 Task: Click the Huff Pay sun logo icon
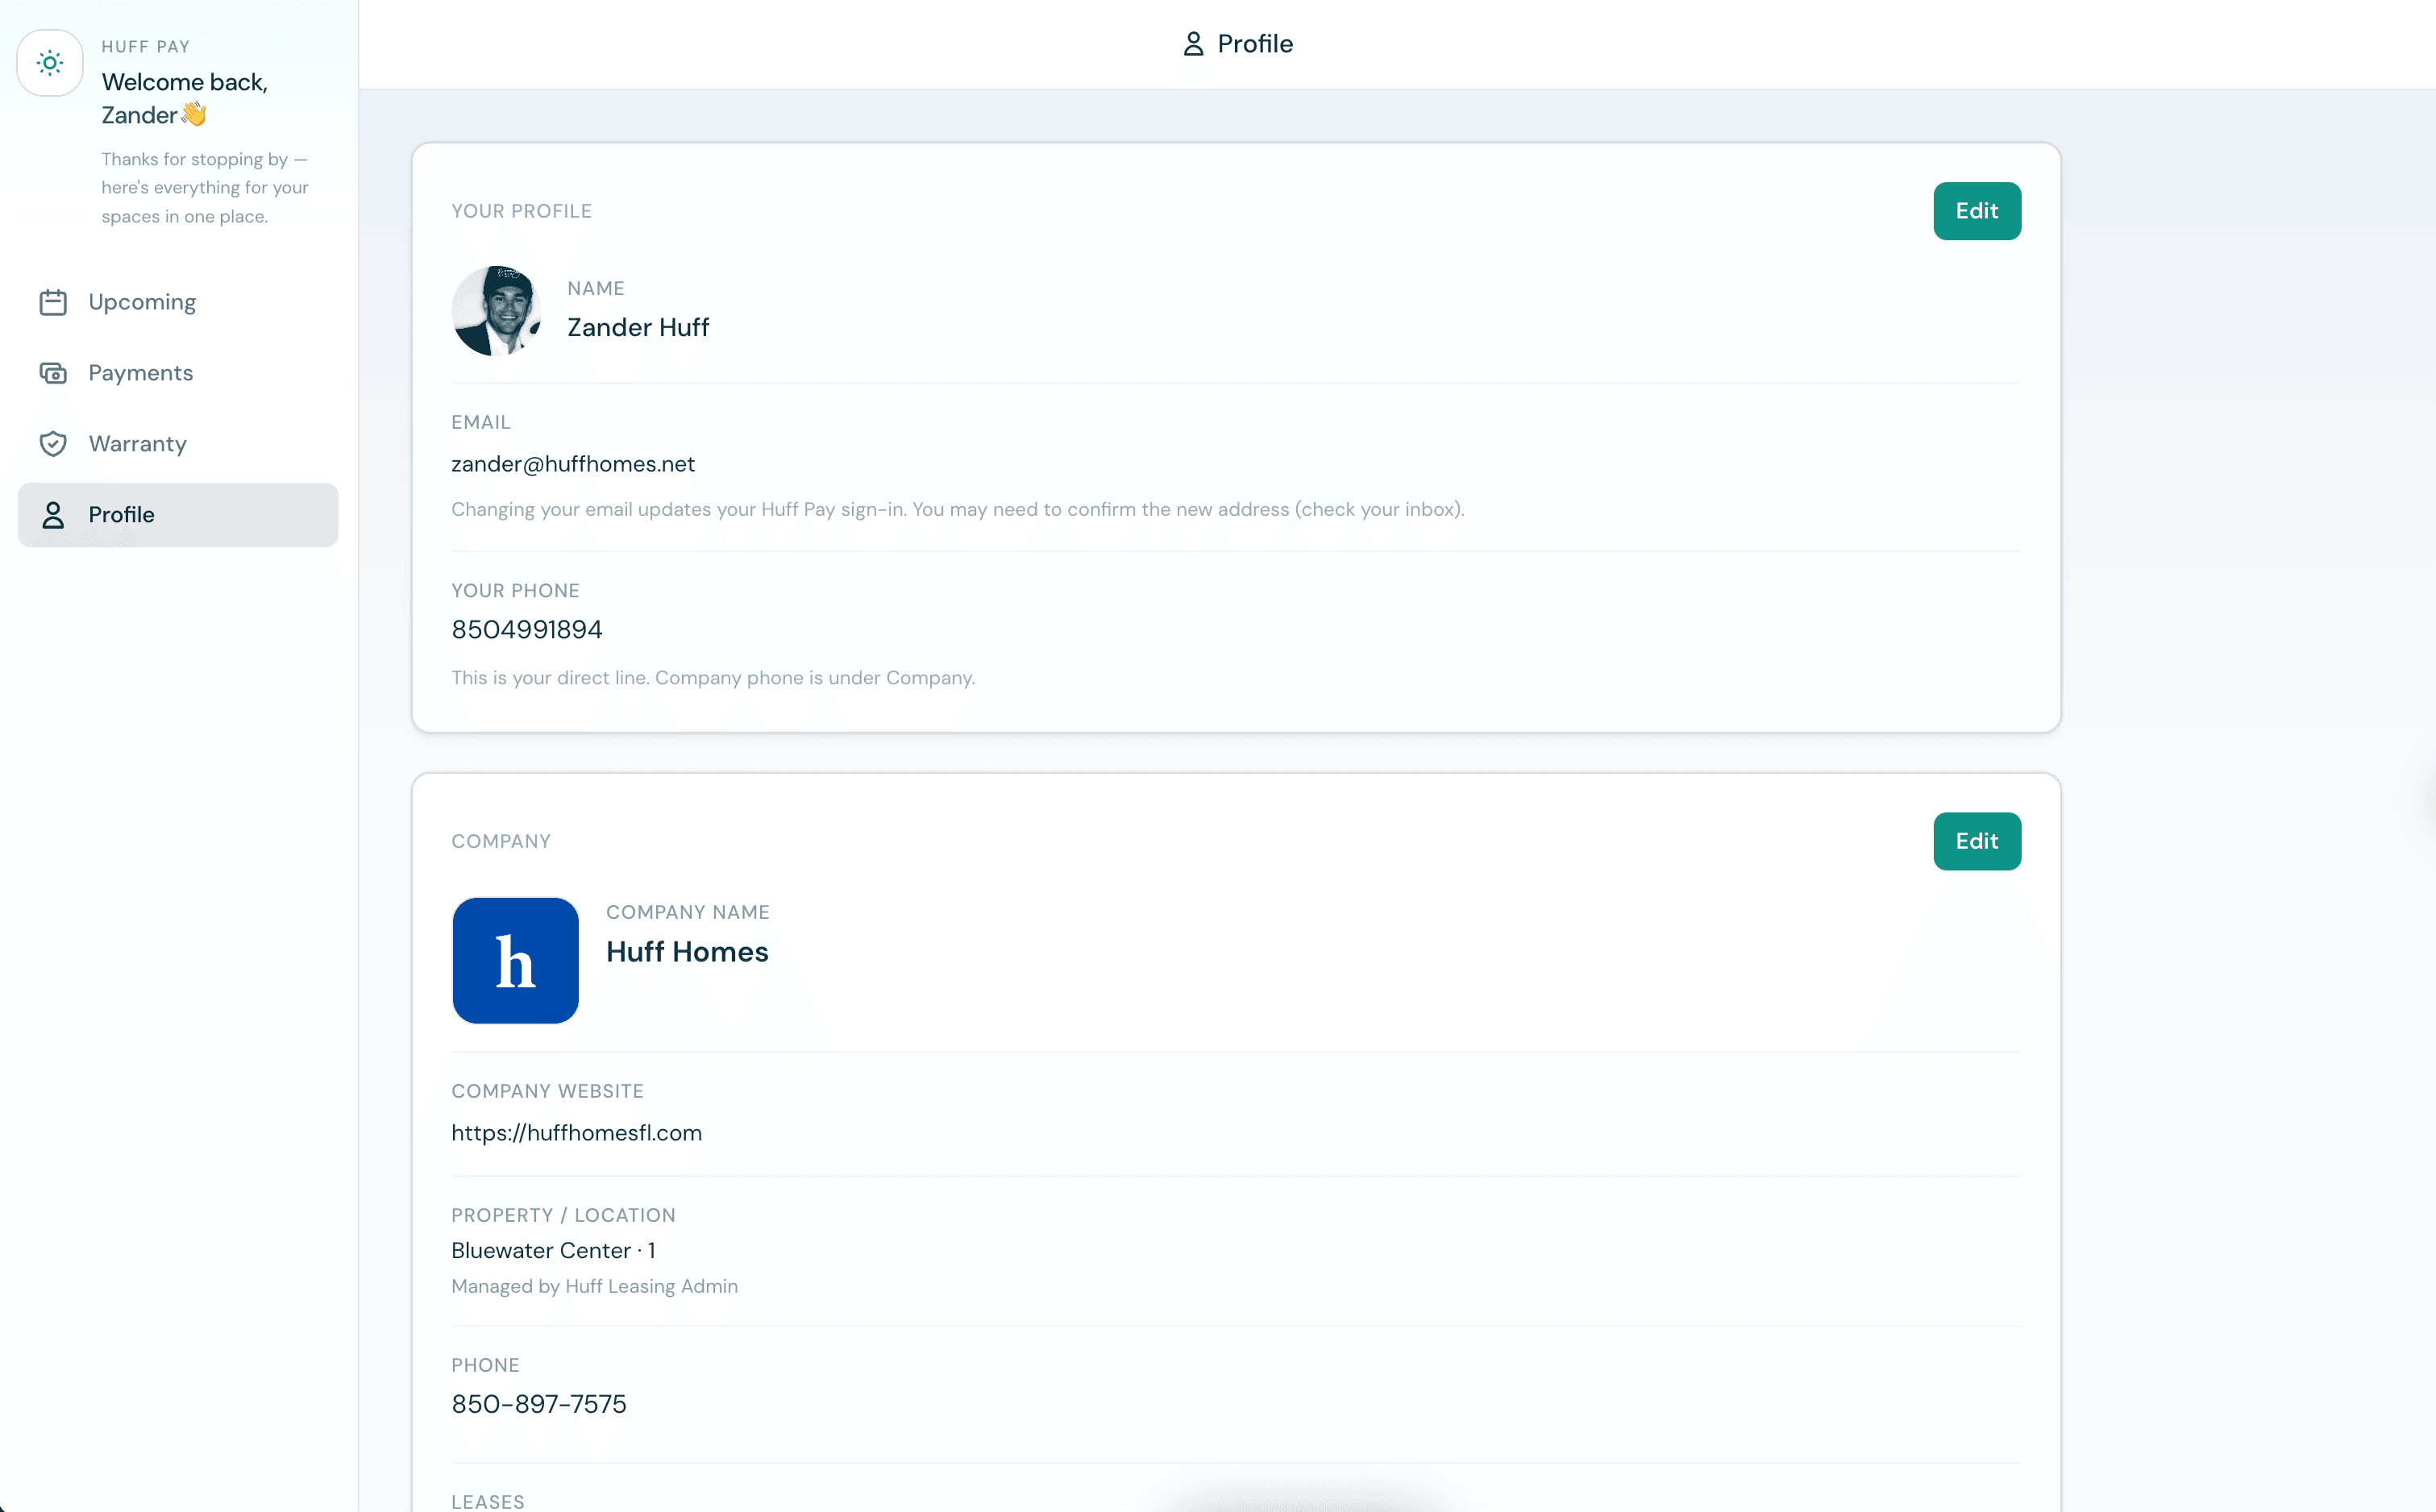[49, 63]
